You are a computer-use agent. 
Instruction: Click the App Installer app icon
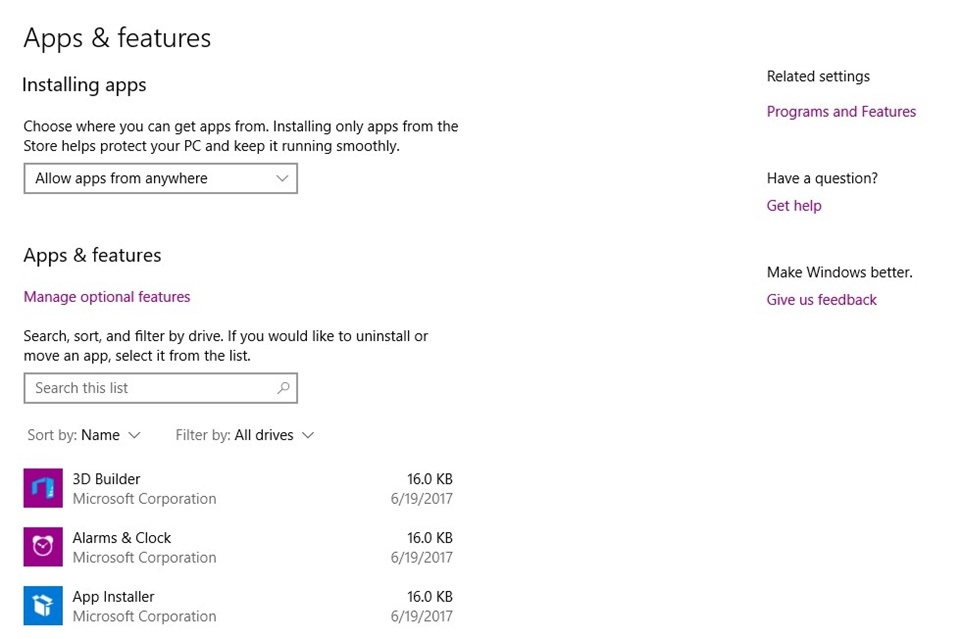pyautogui.click(x=43, y=606)
